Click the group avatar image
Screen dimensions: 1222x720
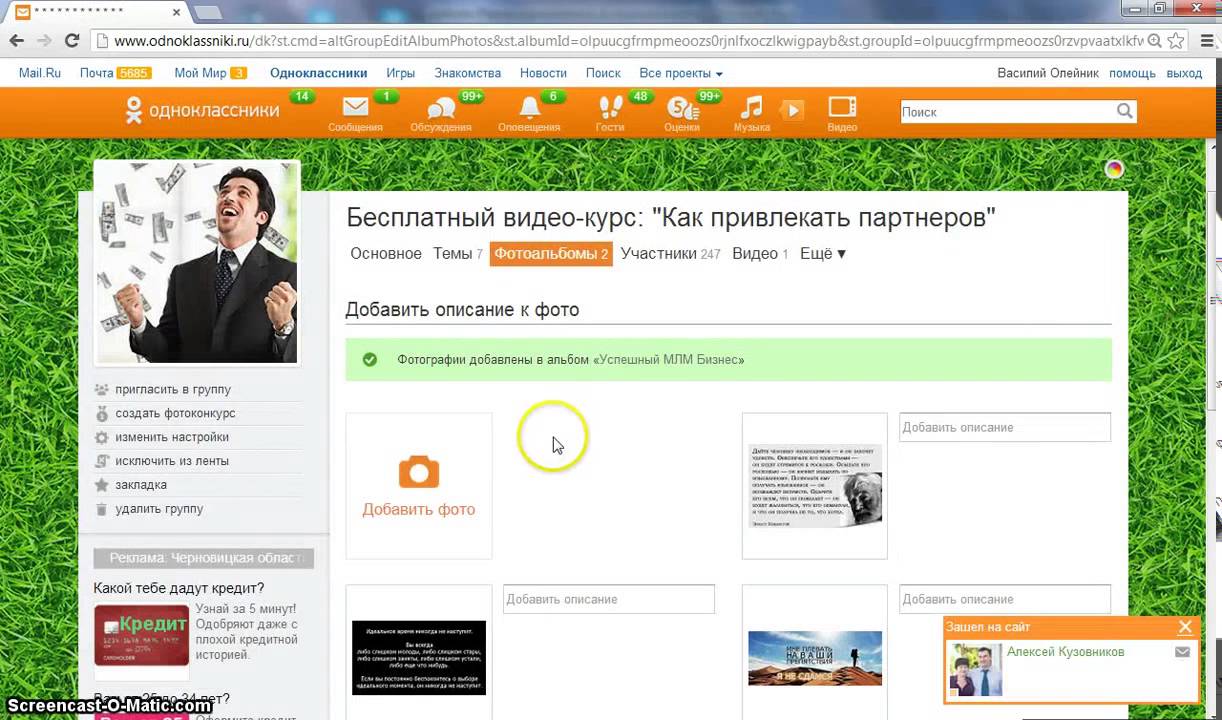point(196,263)
